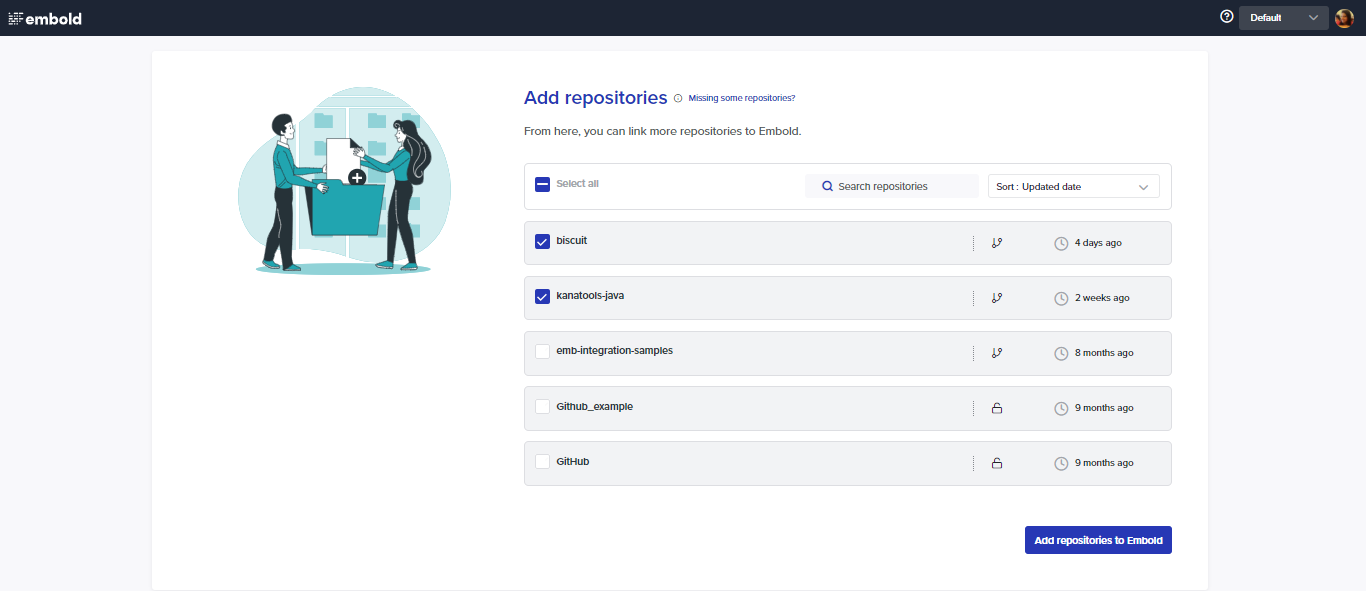Click lock icon in Github_example row
The height and width of the screenshot is (591, 1366).
[996, 408]
